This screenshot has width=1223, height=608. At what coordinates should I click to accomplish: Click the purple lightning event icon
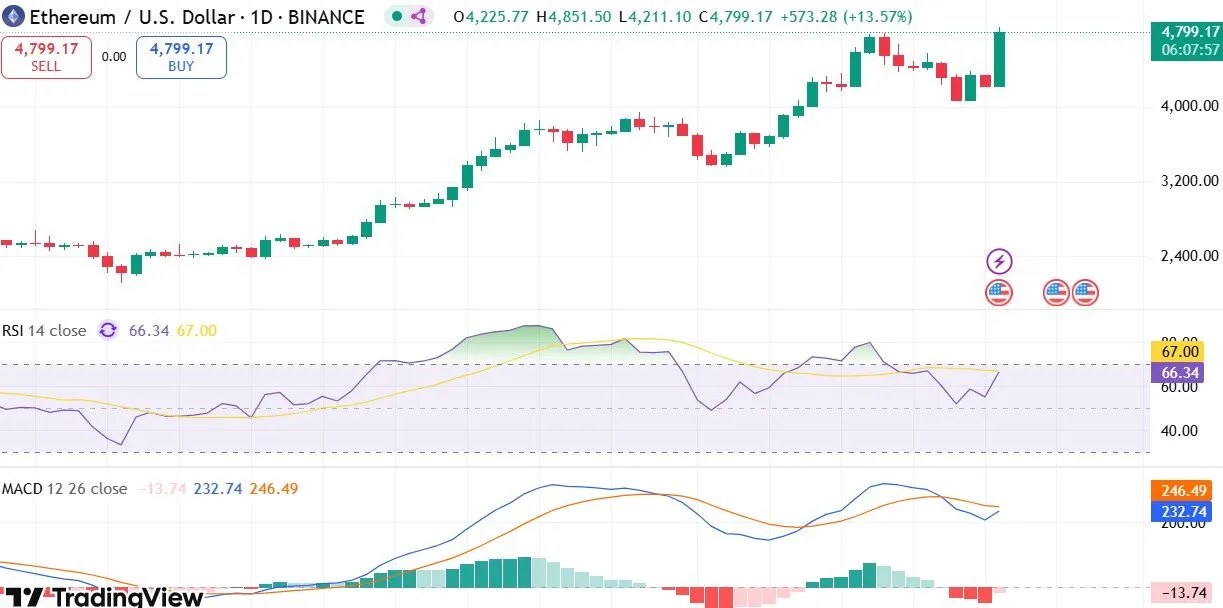(x=998, y=260)
